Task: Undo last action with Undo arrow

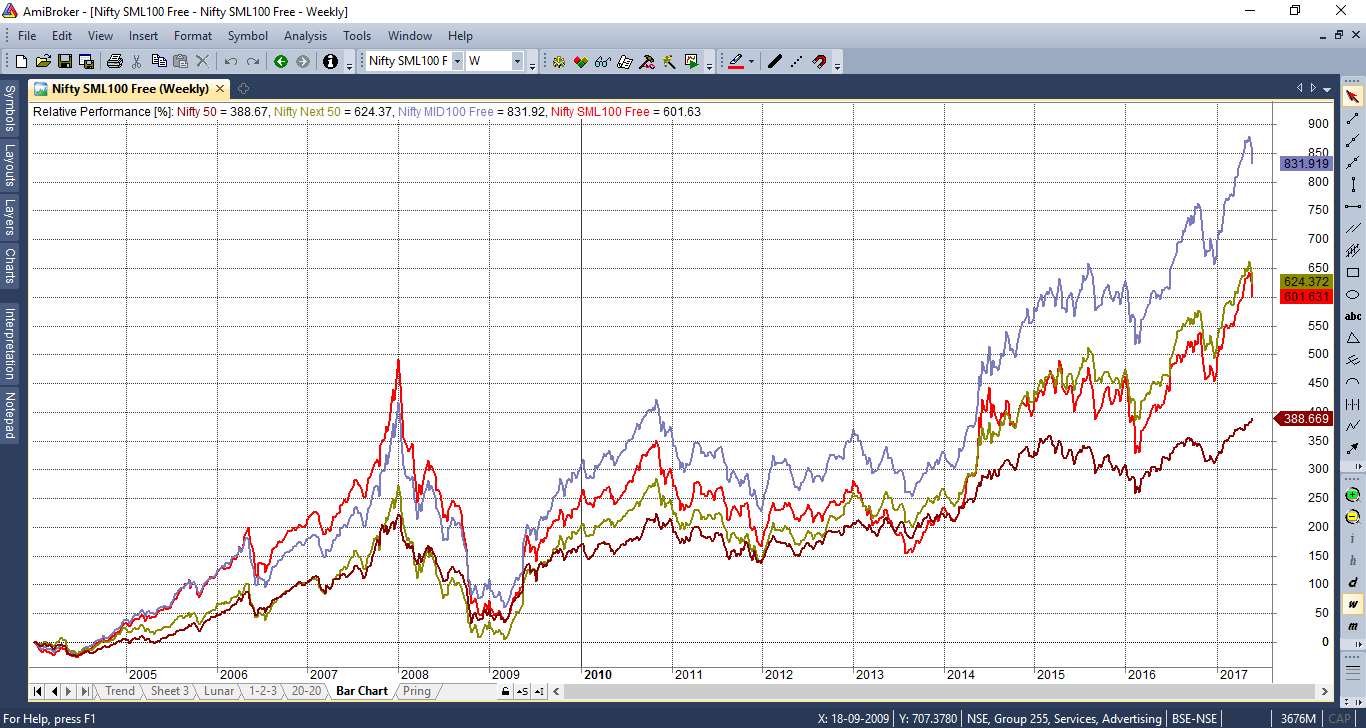Action: pyautogui.click(x=231, y=61)
